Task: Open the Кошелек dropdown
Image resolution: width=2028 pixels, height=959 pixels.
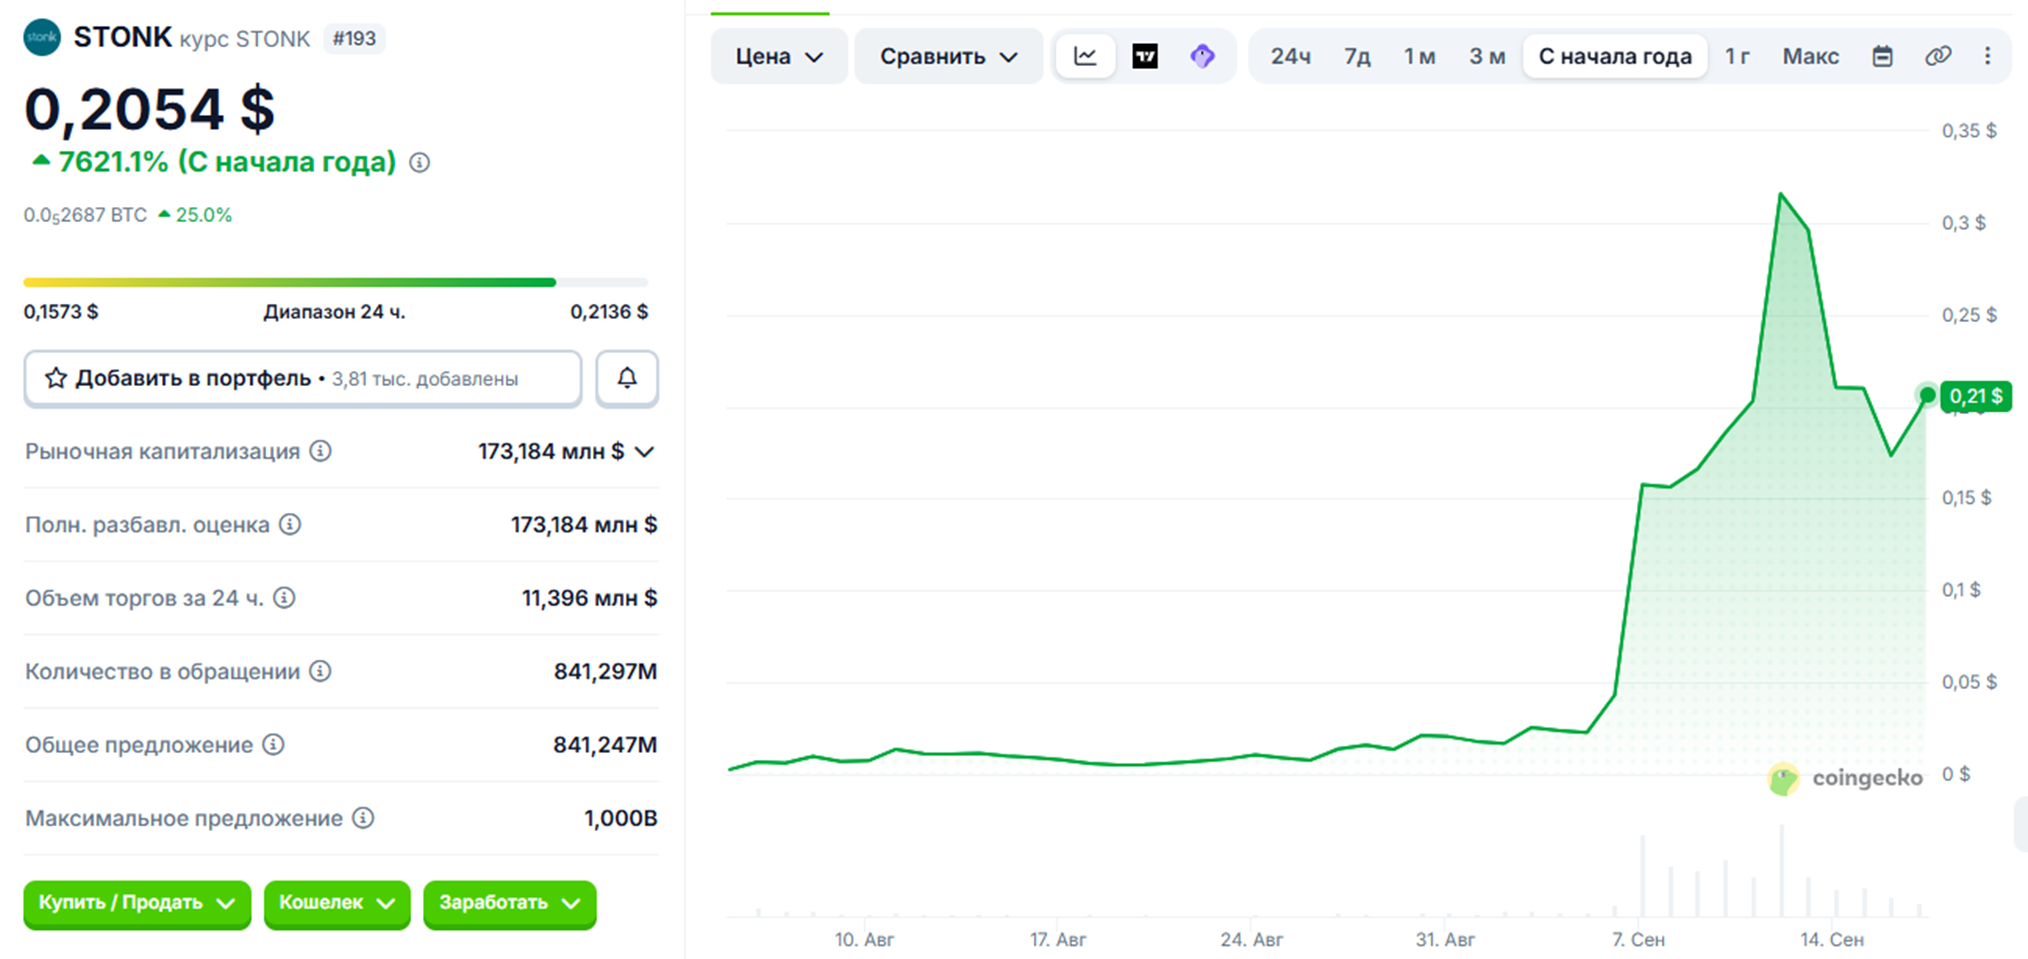Action: click(337, 903)
